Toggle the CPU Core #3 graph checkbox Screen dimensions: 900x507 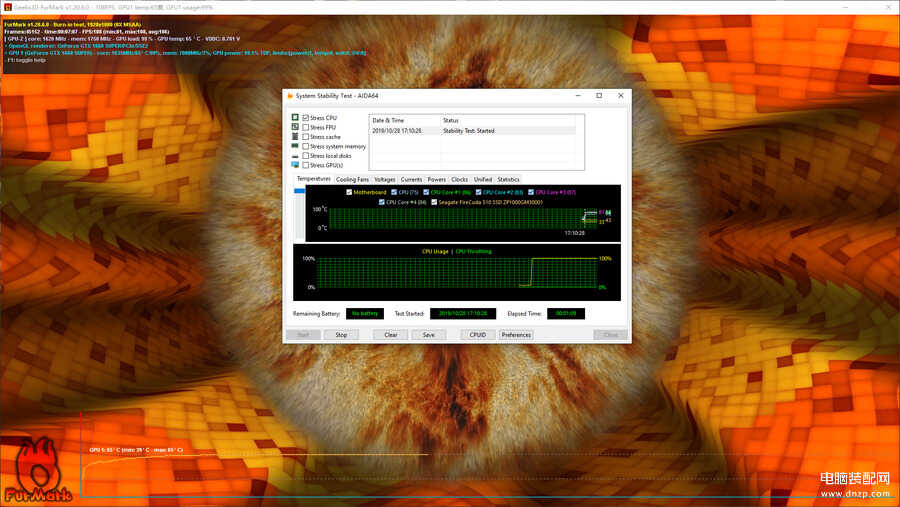click(531, 192)
